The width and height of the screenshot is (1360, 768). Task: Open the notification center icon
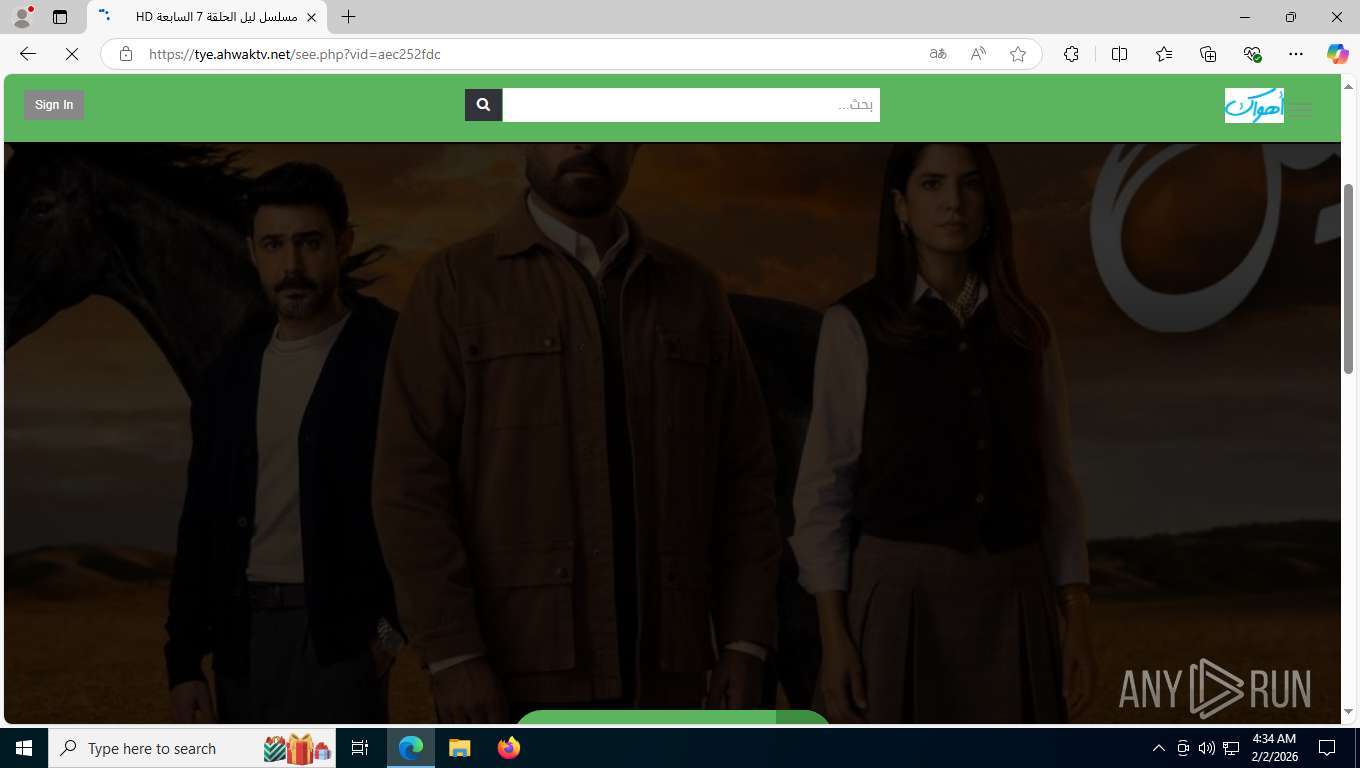pyautogui.click(x=1327, y=748)
